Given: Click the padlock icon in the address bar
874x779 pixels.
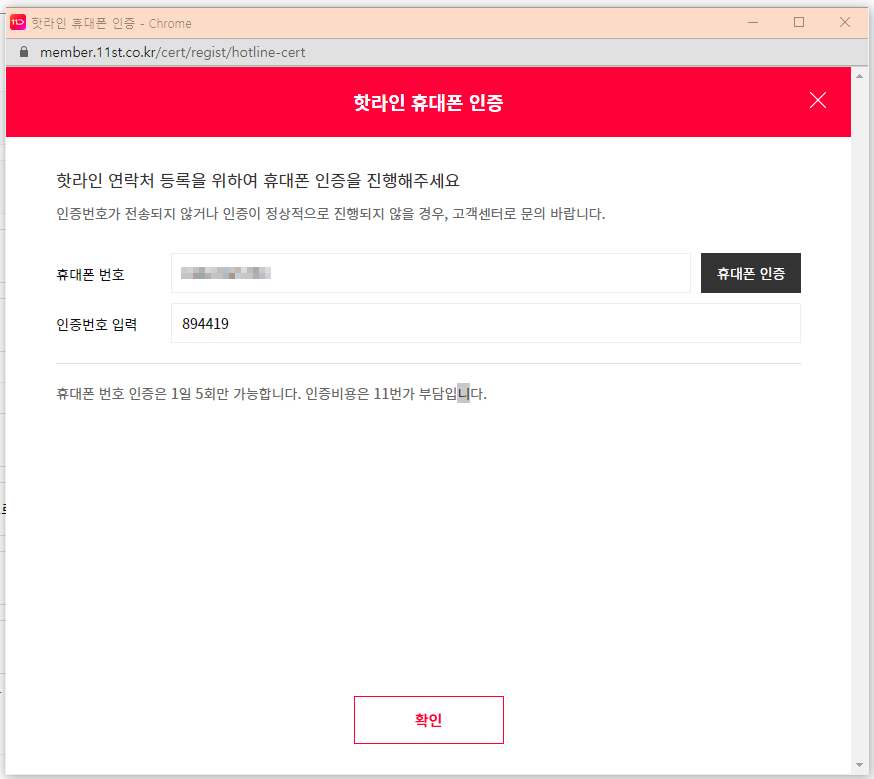Looking at the screenshot, I should [x=23, y=52].
